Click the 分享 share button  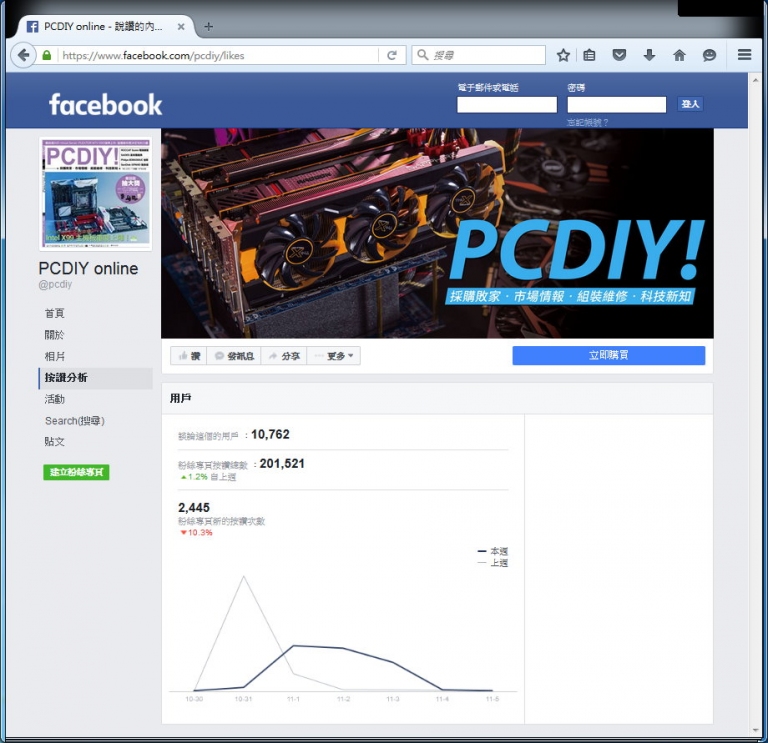coord(284,356)
